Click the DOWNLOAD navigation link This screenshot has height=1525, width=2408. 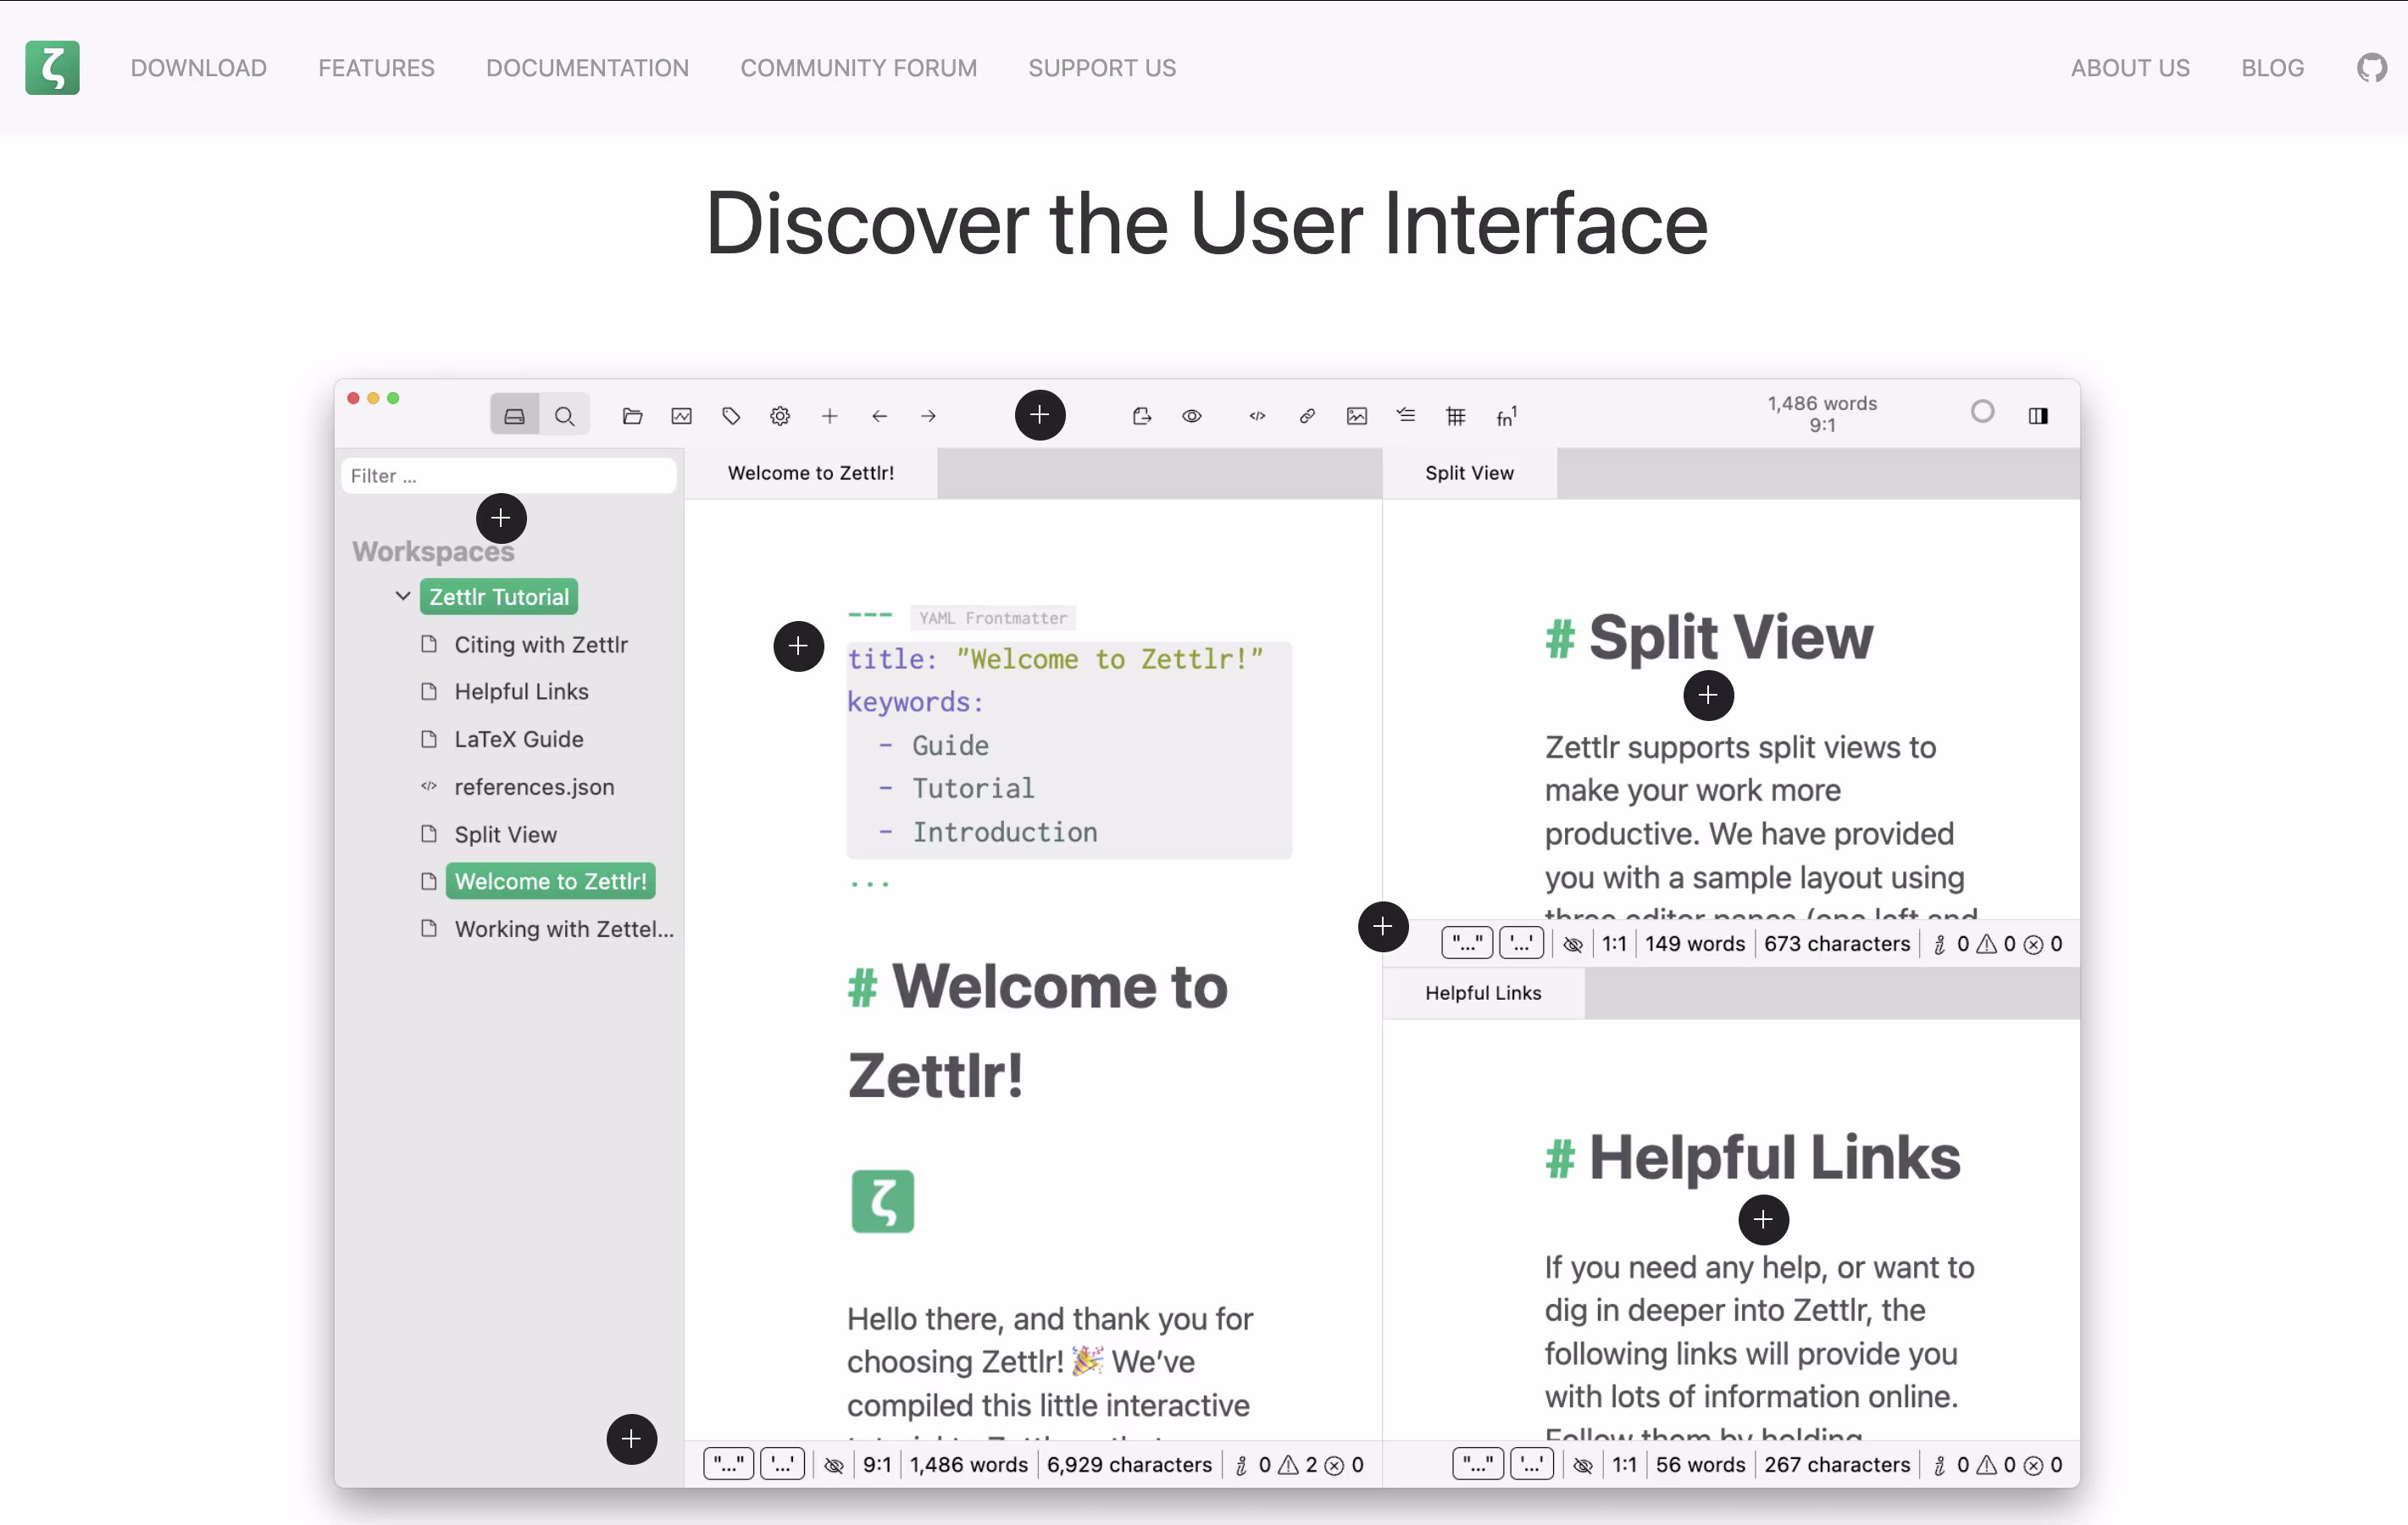(198, 68)
